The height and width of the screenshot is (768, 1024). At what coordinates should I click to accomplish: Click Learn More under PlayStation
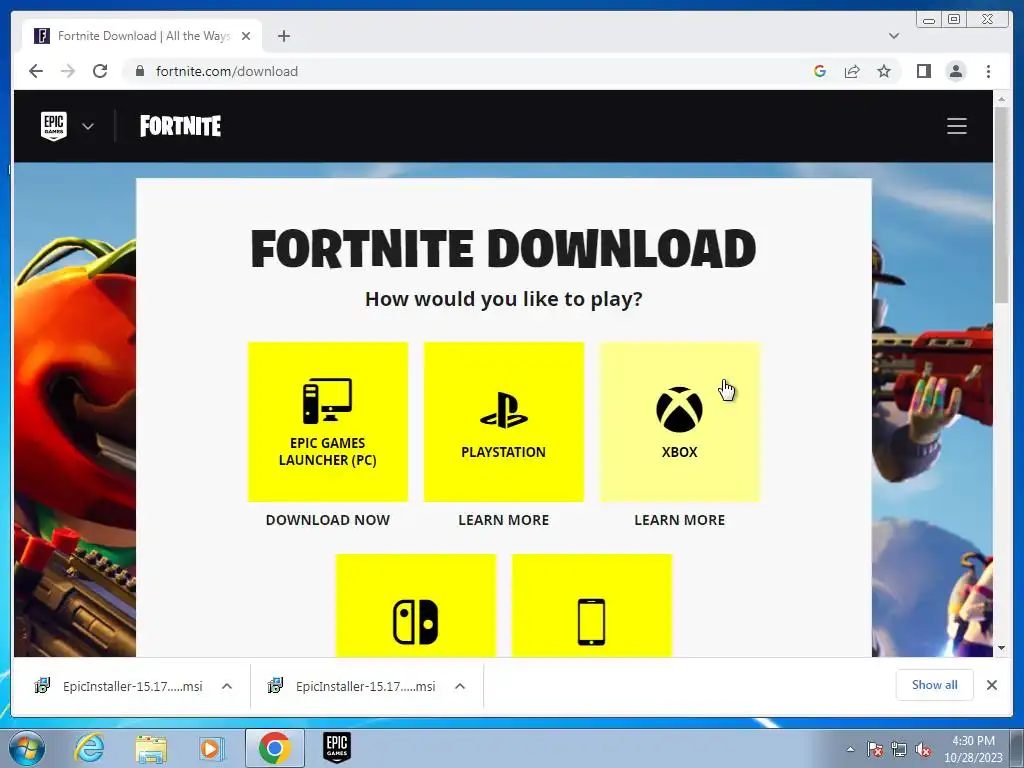click(x=504, y=520)
